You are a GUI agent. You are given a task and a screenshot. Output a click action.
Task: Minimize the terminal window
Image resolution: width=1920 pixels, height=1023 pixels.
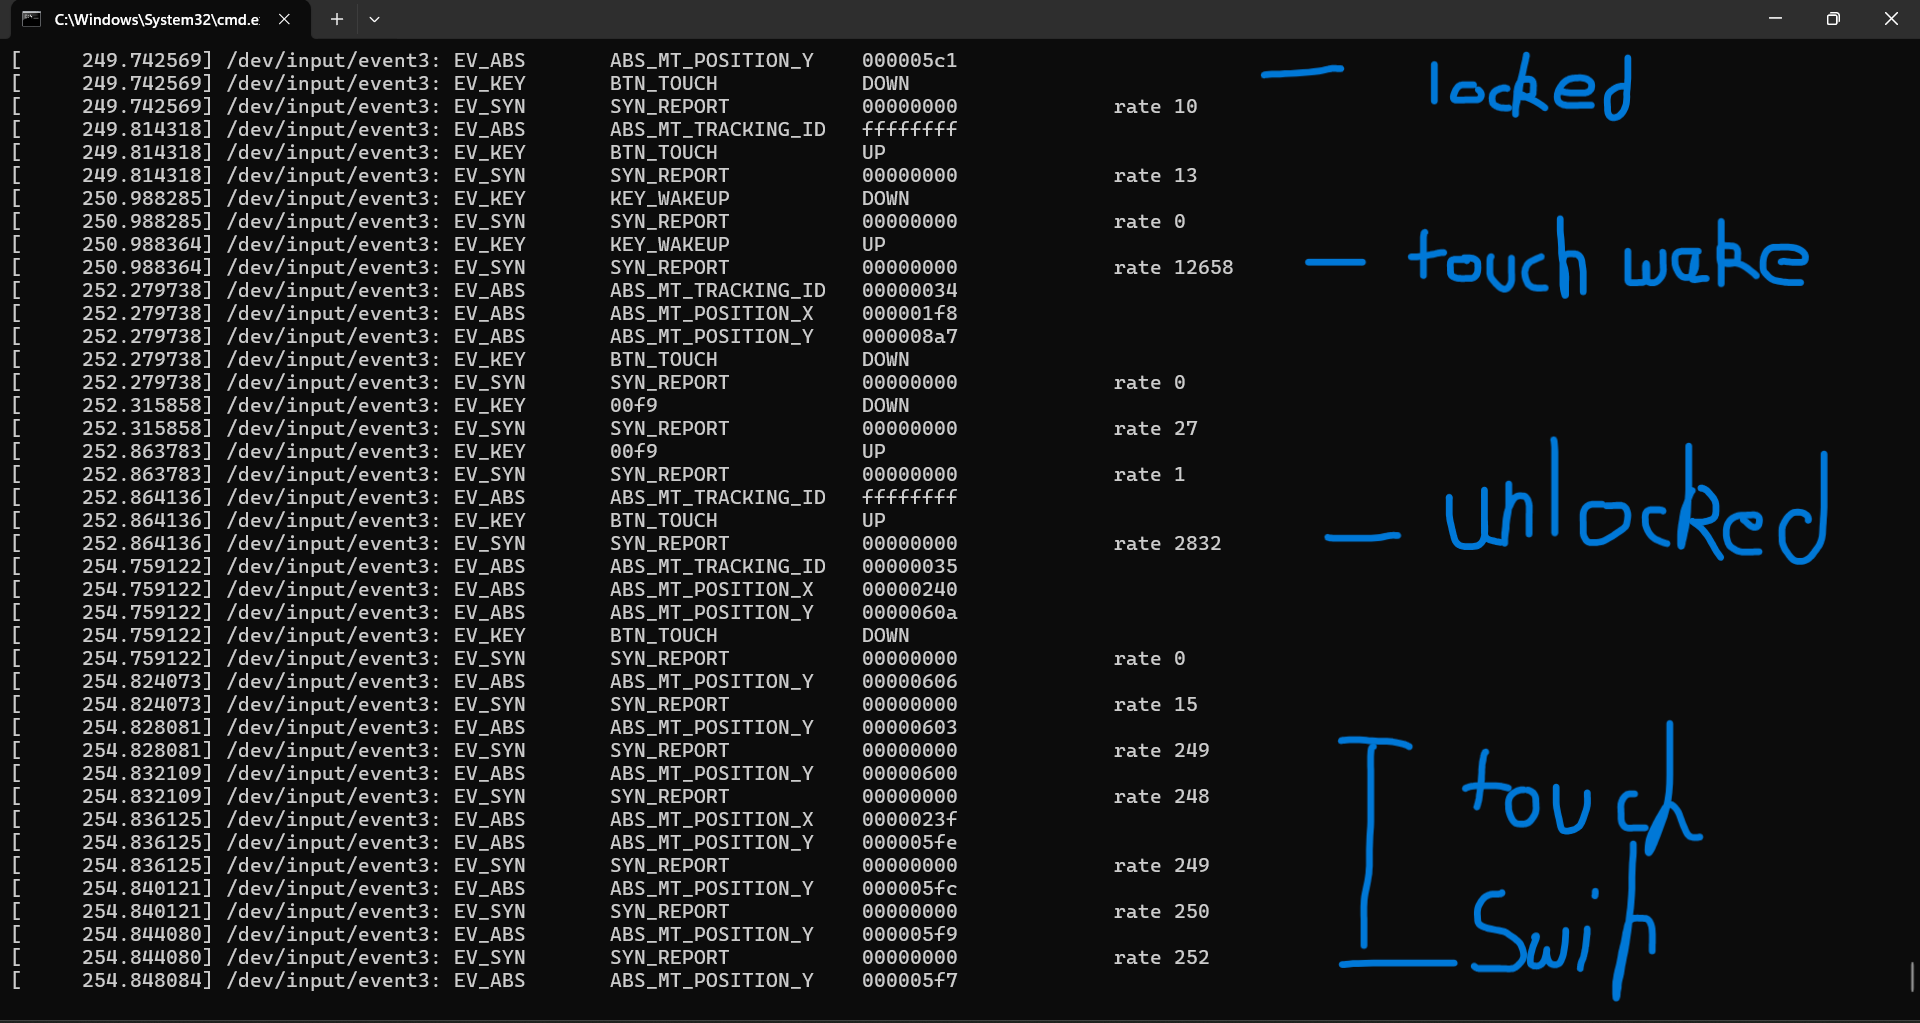1775,19
